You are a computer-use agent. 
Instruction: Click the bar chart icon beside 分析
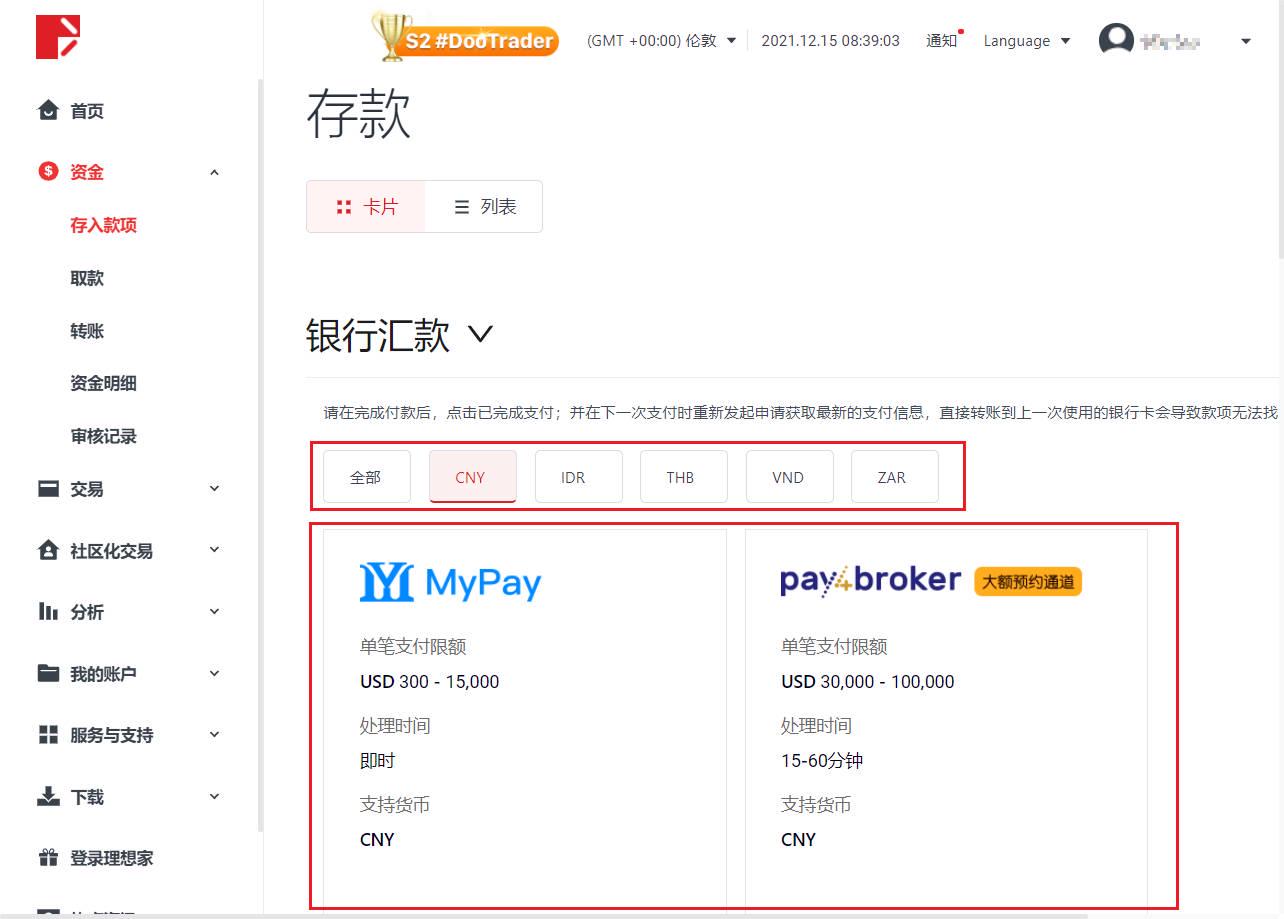point(48,611)
